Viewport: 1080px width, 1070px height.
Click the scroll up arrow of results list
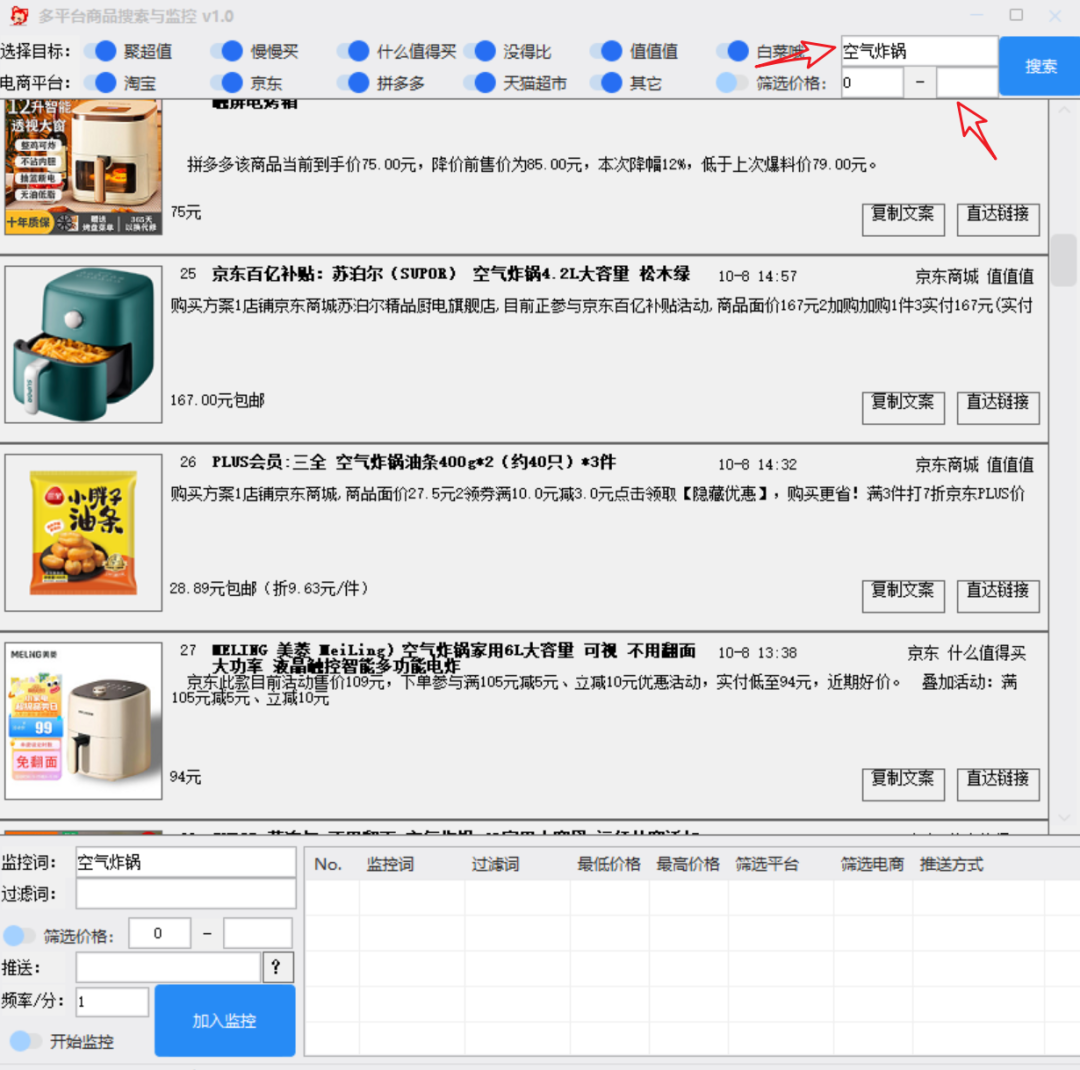pyautogui.click(x=1064, y=110)
